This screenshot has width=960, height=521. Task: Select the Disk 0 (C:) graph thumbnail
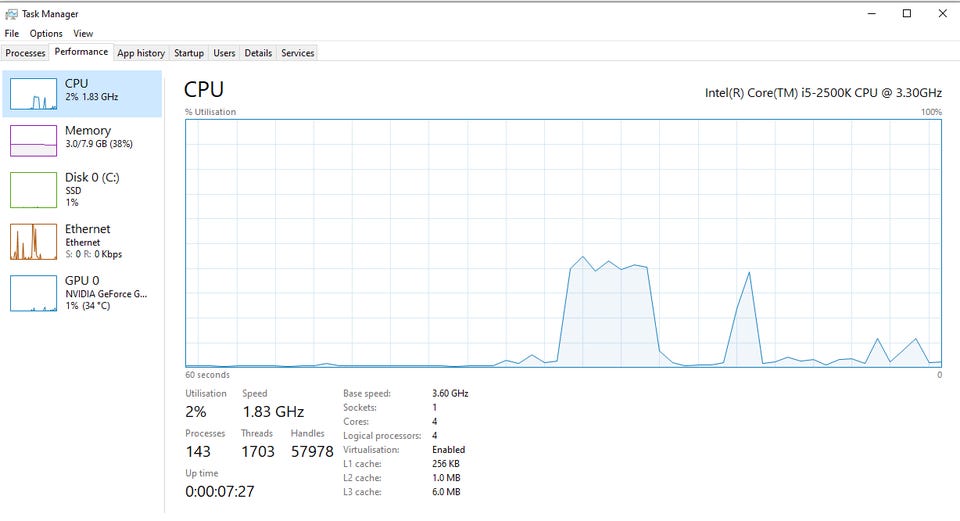33,190
